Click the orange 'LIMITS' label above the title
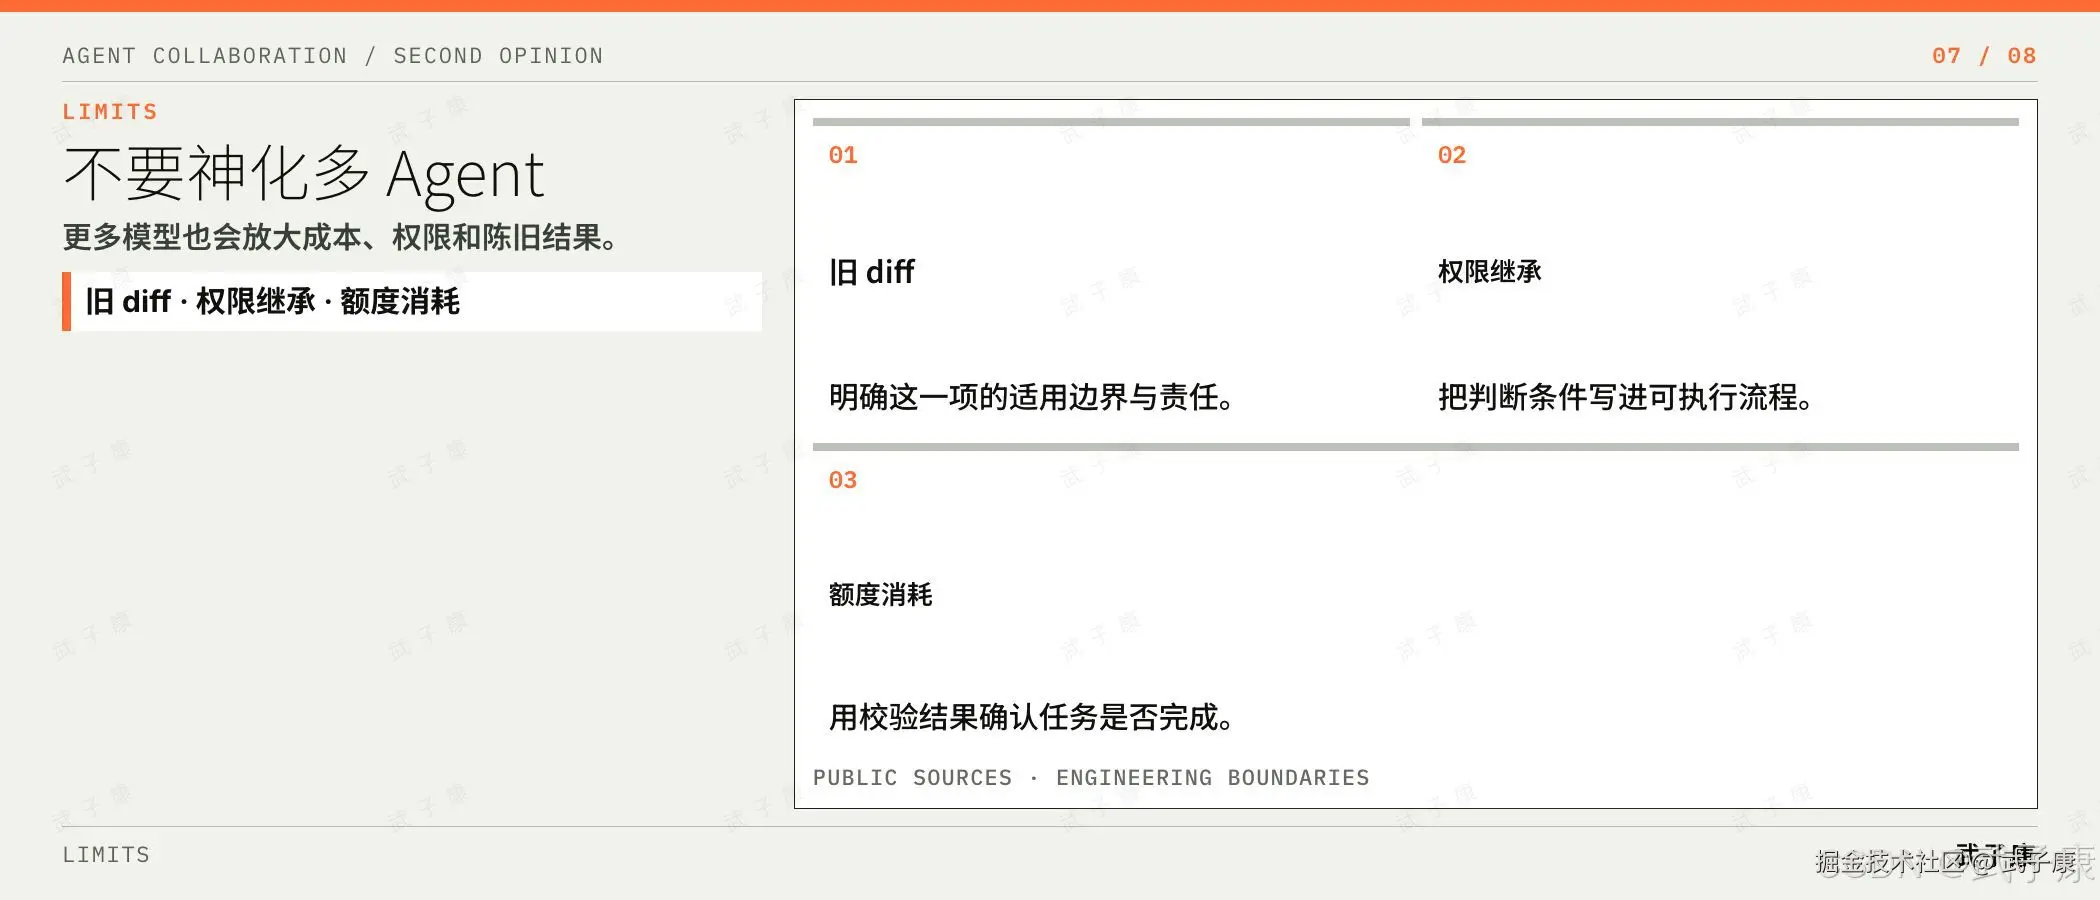 click(x=110, y=112)
